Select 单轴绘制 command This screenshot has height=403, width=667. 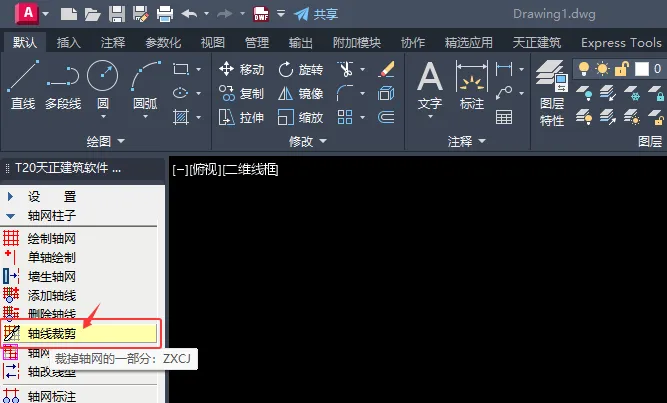(51, 257)
